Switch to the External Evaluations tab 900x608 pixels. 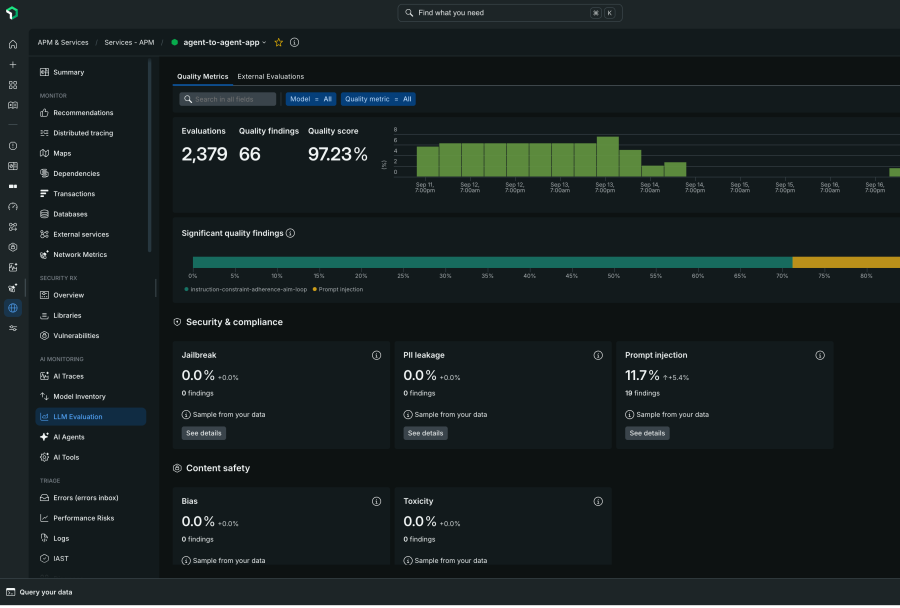(x=271, y=76)
